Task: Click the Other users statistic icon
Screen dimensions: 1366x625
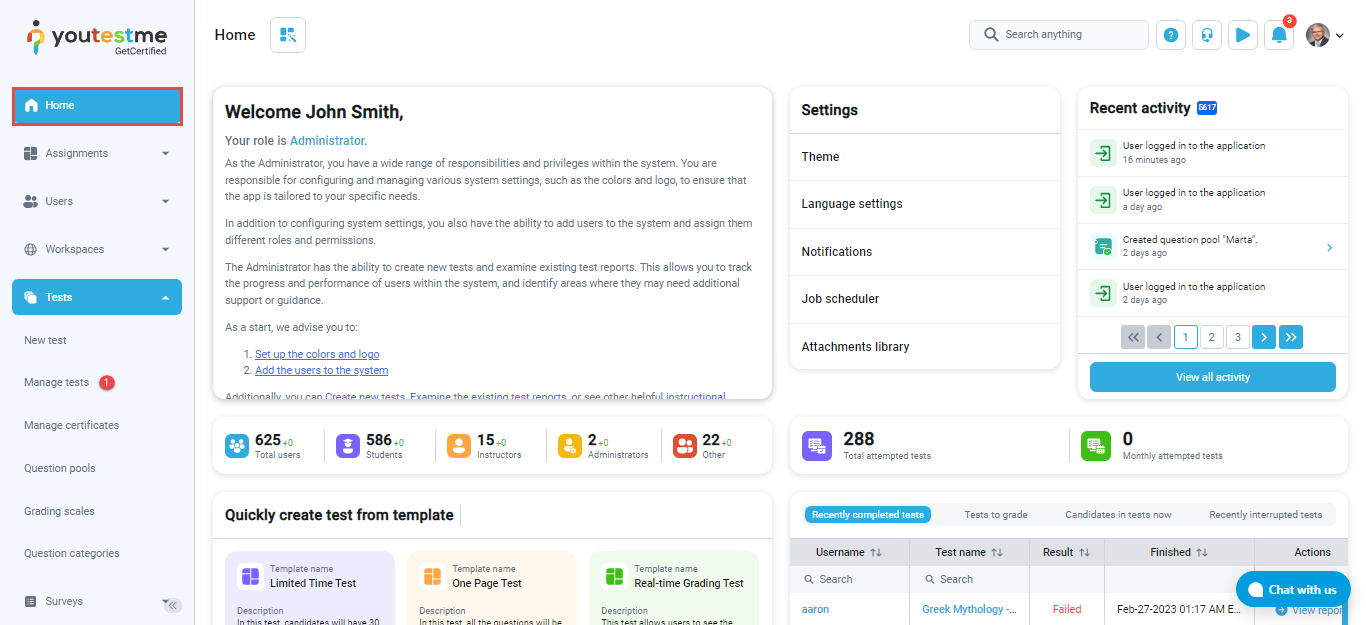Action: [x=685, y=446]
